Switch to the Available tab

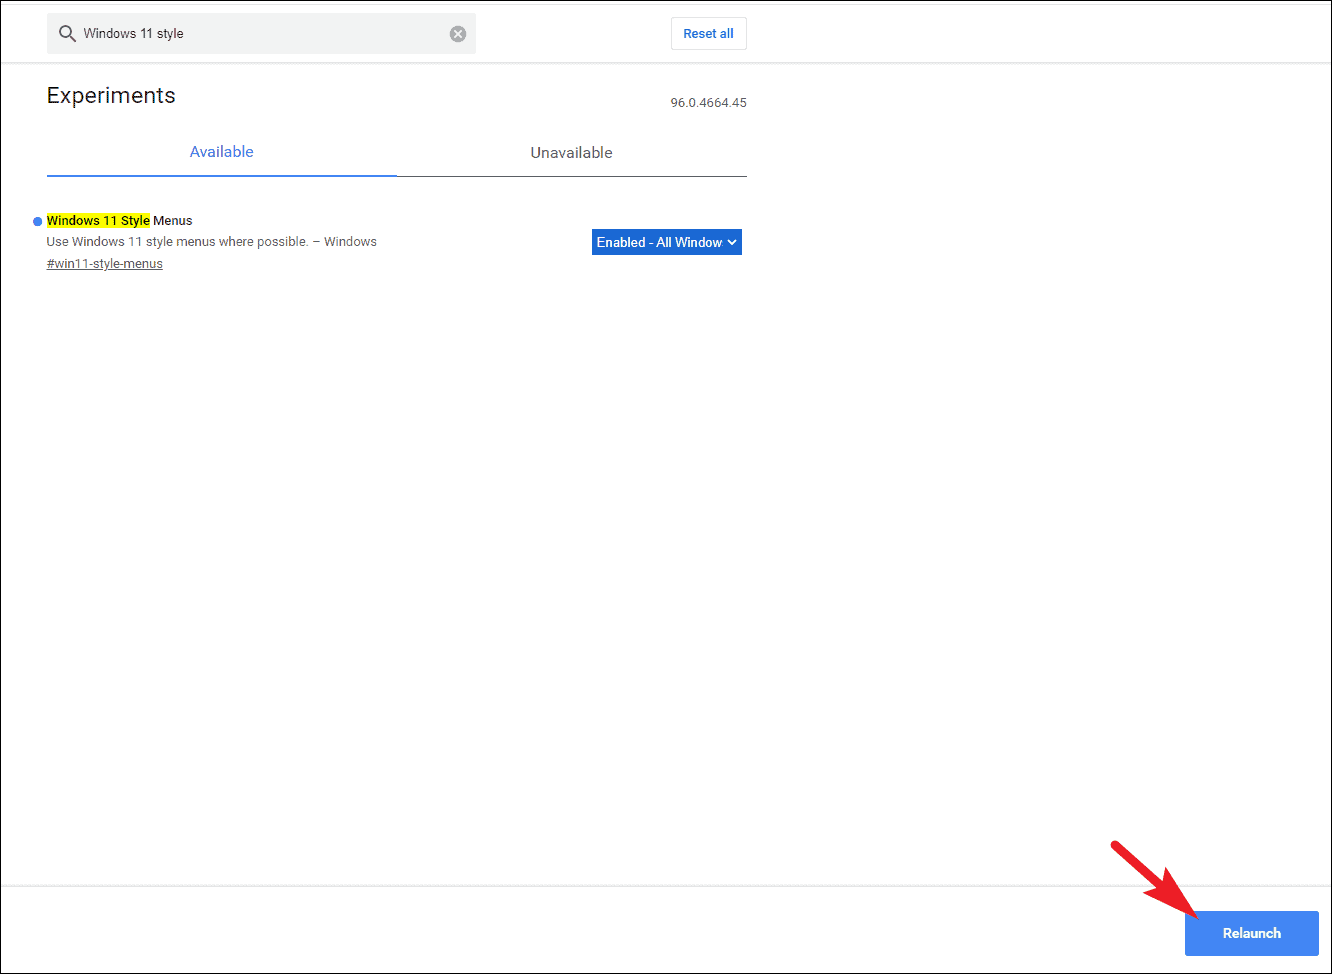(222, 152)
